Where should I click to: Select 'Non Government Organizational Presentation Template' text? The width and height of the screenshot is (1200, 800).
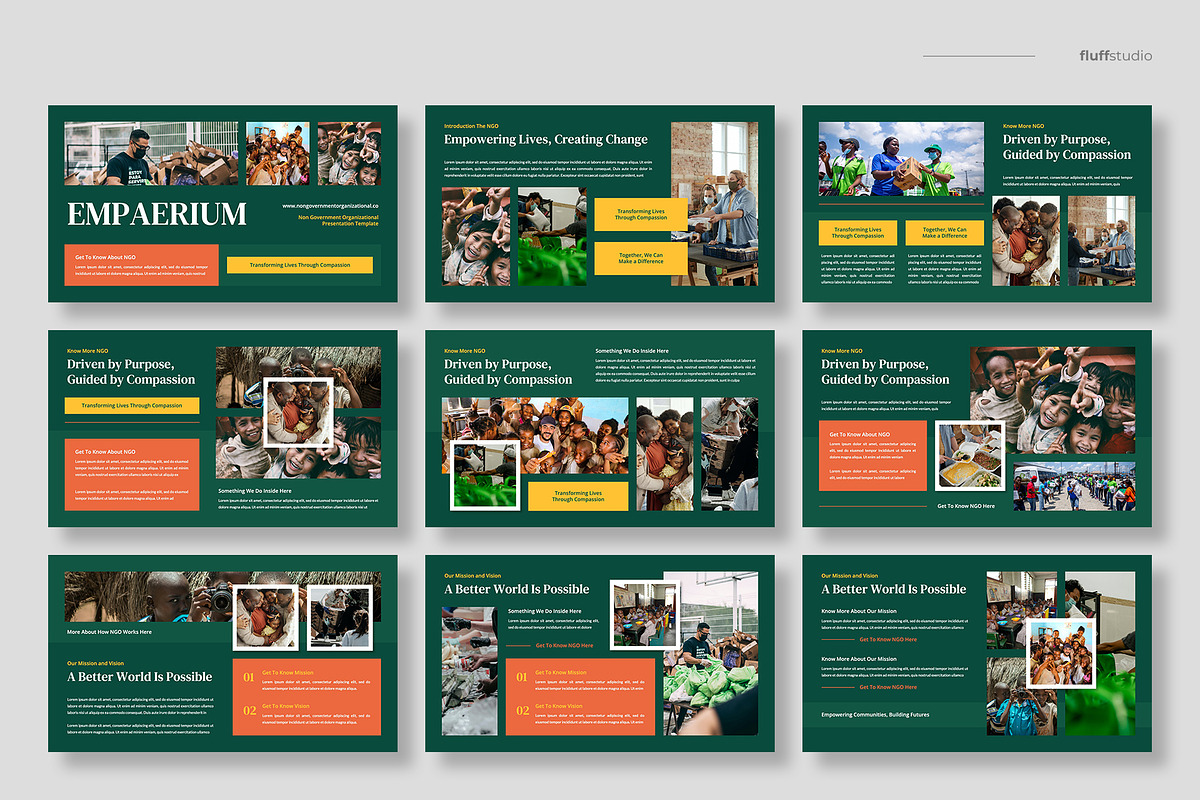tap(338, 220)
